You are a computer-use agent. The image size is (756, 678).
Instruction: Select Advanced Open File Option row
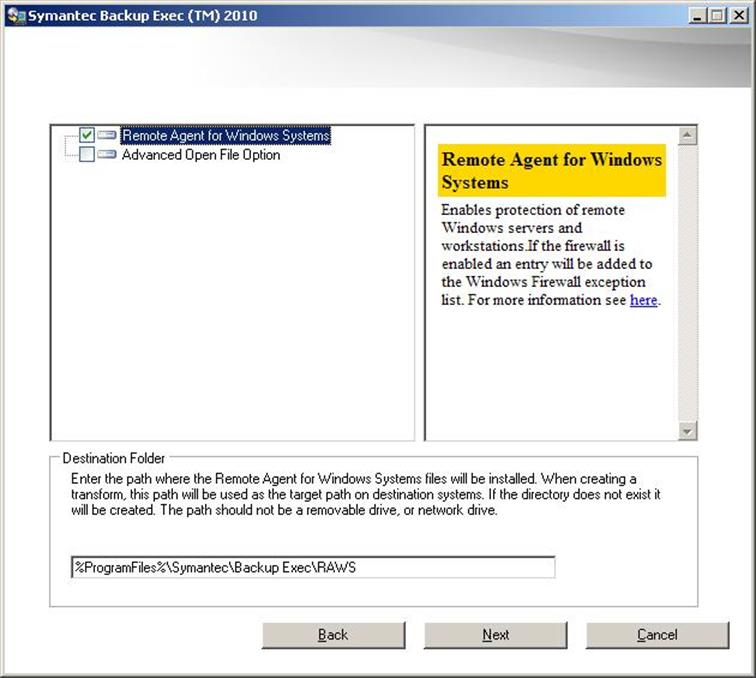pyautogui.click(x=201, y=155)
